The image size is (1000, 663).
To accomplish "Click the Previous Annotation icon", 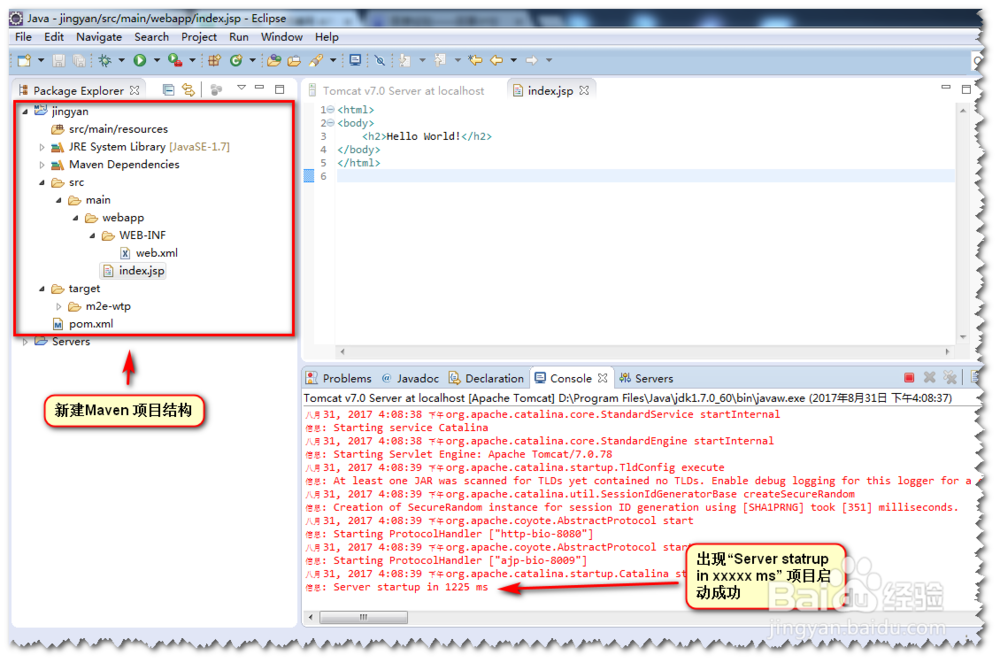I will (x=440, y=61).
